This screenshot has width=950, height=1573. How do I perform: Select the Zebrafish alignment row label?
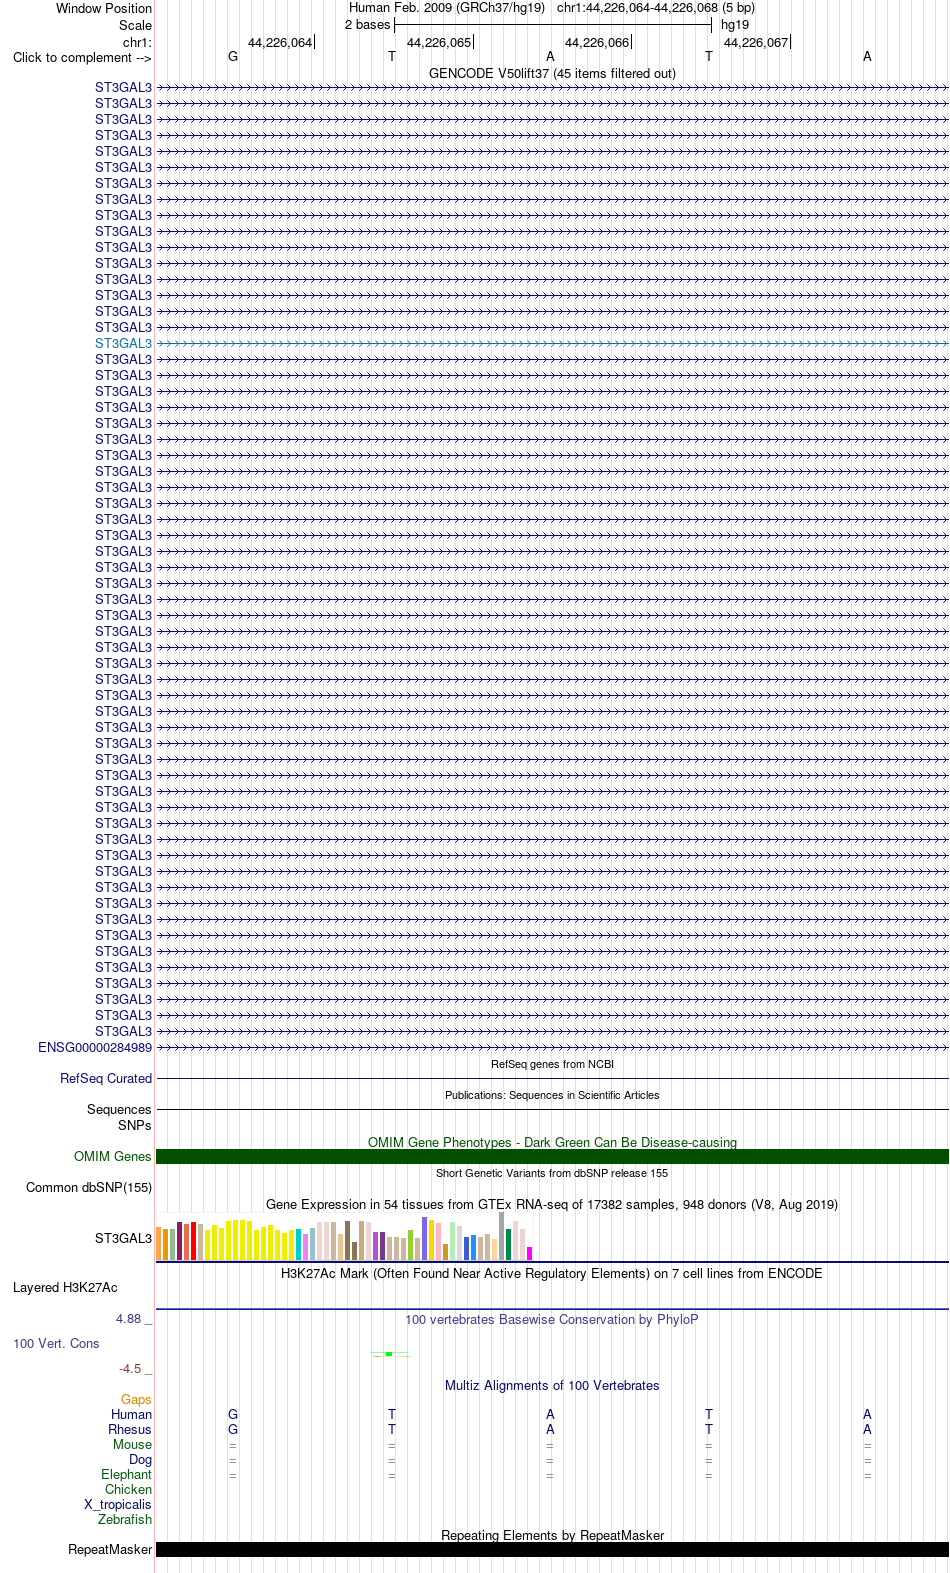[125, 1519]
